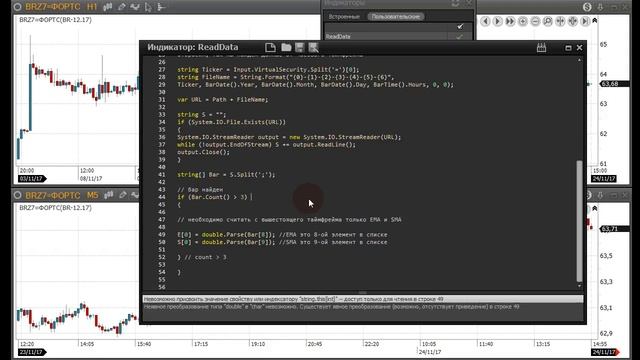The image size is (640, 360).
Task: Click the chart type icon in H1 chart header
Action: click(x=108, y=7)
